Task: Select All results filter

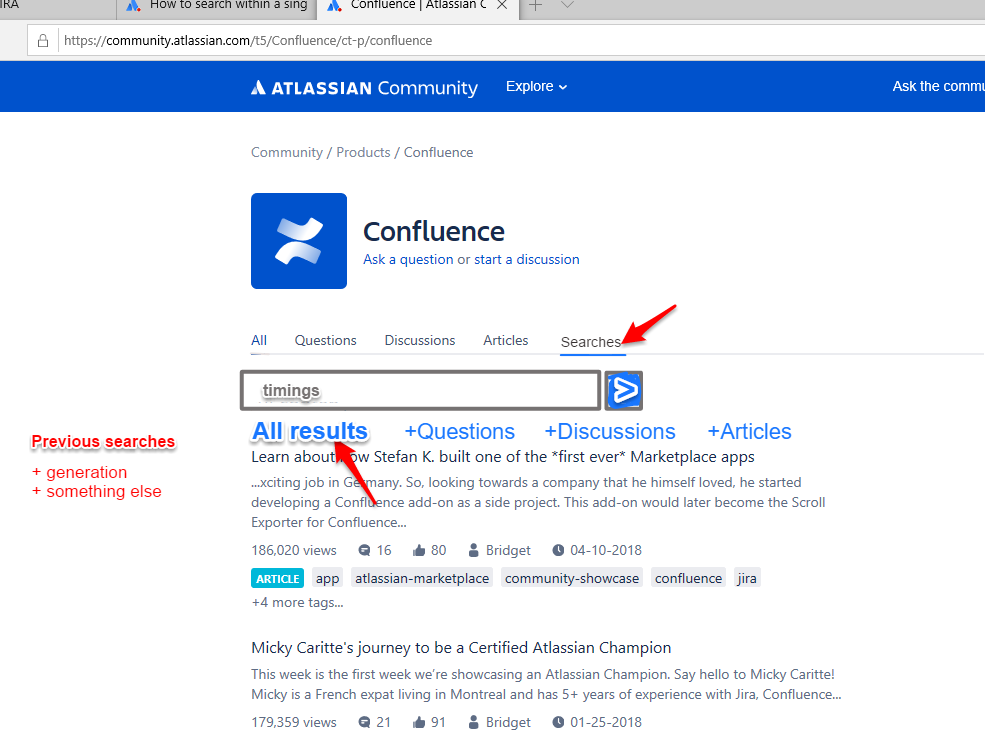Action: (x=310, y=431)
